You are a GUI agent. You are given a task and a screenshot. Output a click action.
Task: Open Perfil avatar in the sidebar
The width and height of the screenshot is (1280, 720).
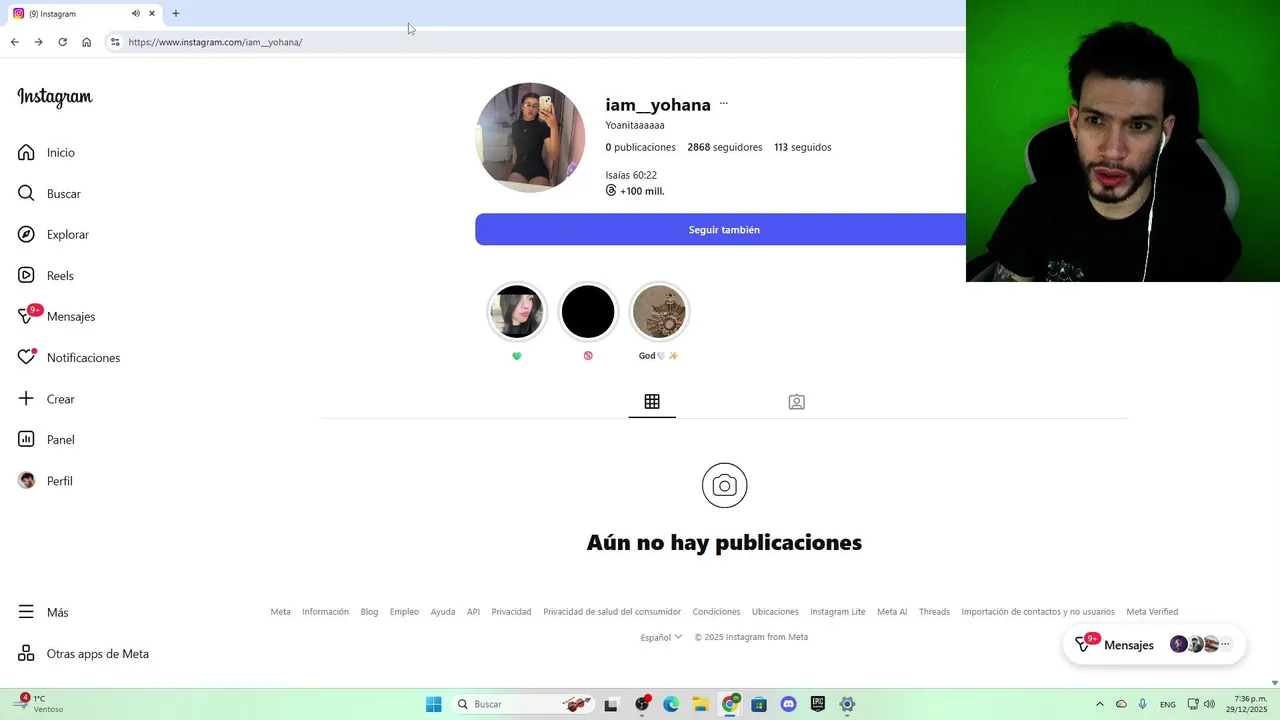point(26,481)
